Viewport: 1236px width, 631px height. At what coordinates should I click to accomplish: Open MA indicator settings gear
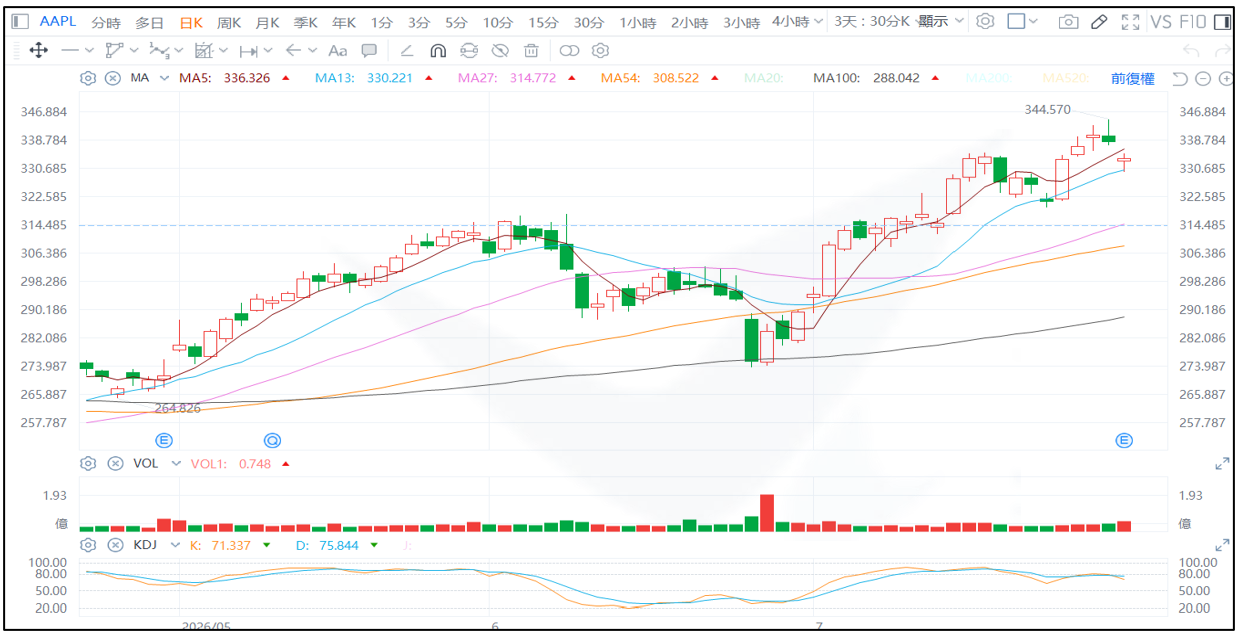point(88,78)
